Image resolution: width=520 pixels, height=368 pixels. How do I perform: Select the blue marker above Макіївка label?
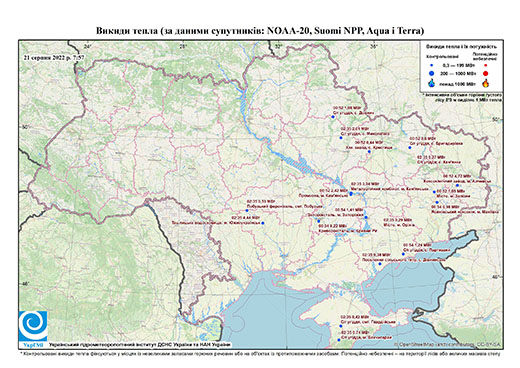point(437,202)
